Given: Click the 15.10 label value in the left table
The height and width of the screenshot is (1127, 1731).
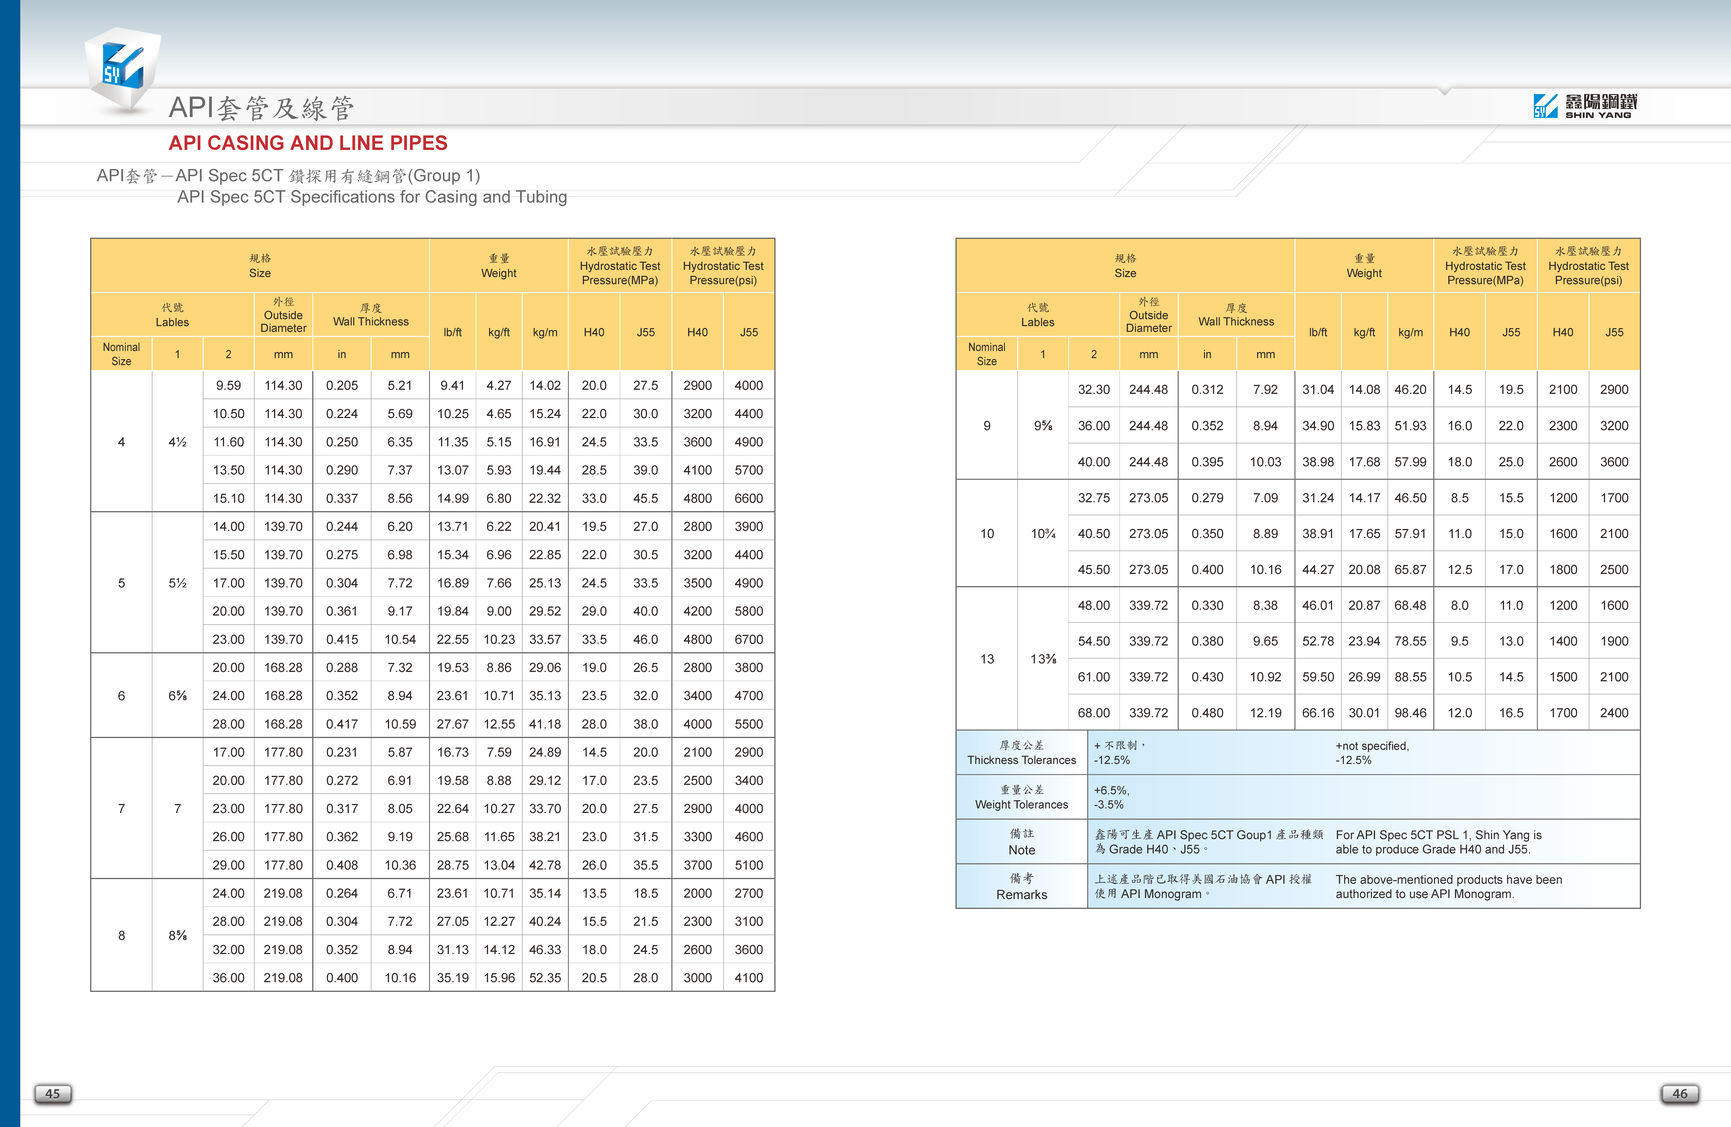Looking at the screenshot, I should click(228, 498).
